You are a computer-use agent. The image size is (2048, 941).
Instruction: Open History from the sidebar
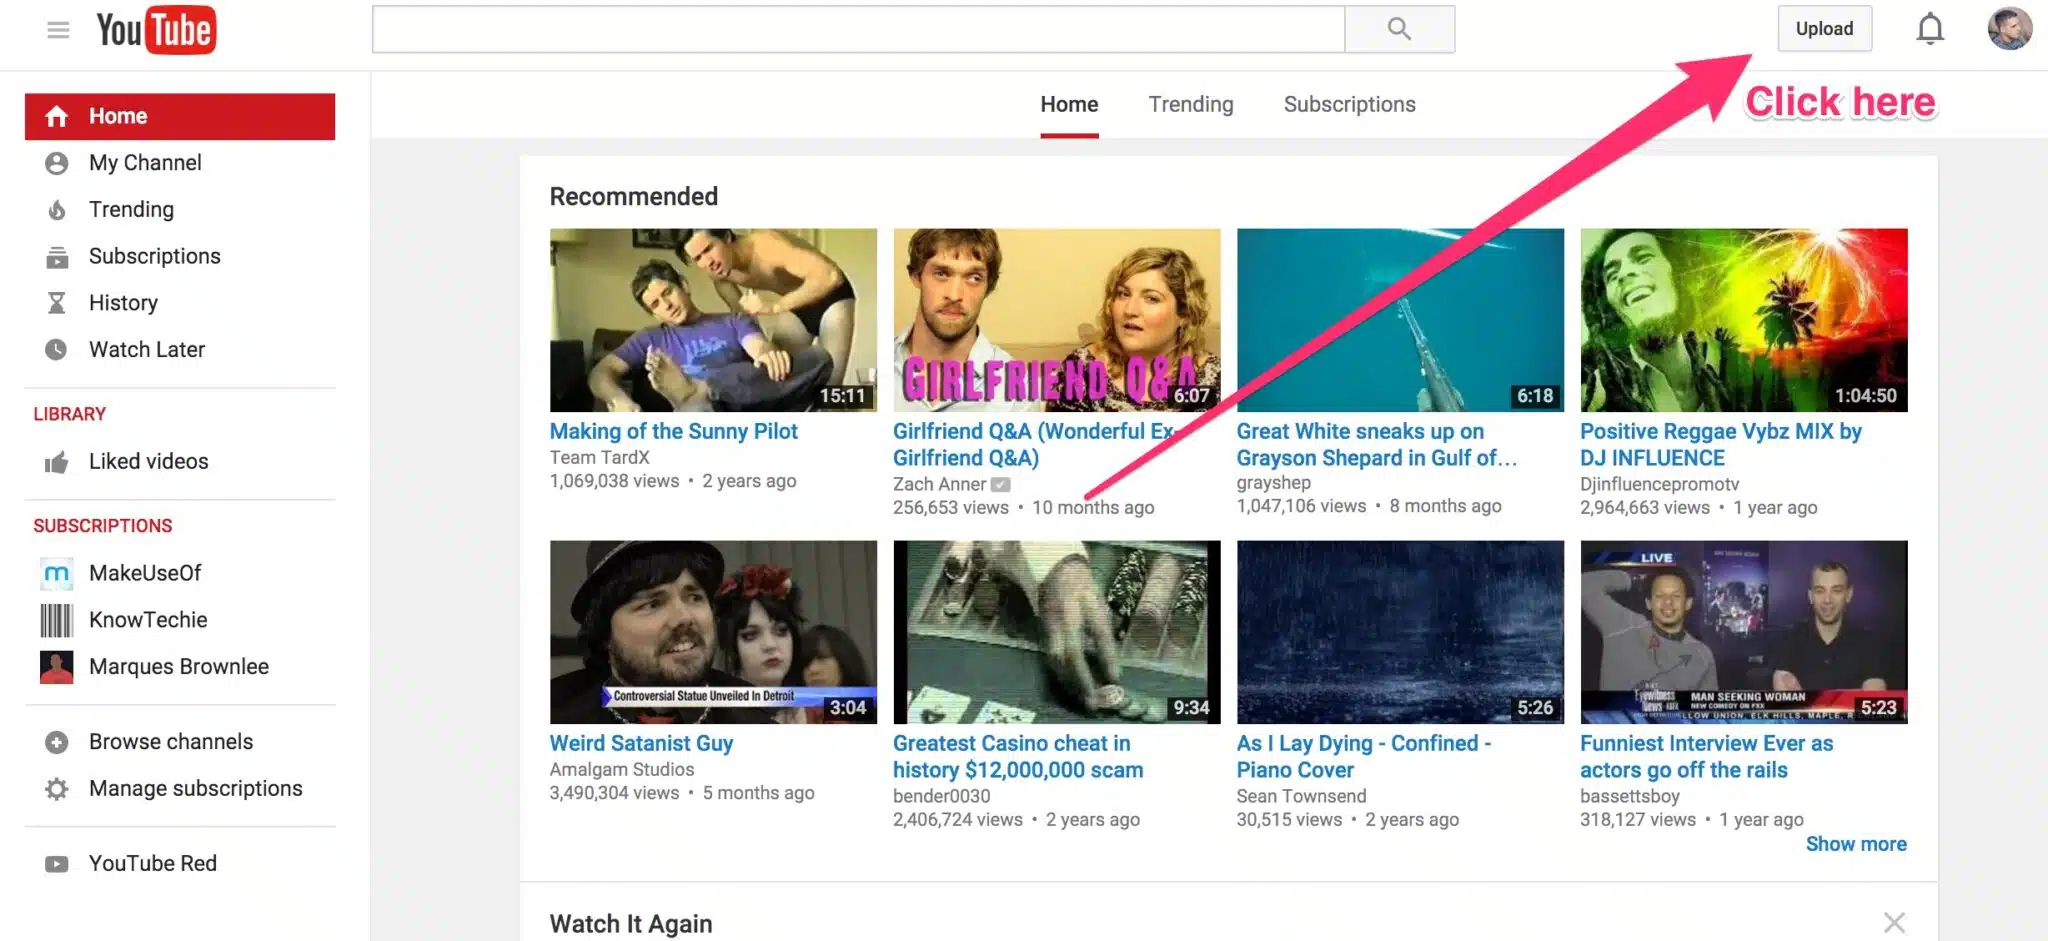tap(123, 302)
